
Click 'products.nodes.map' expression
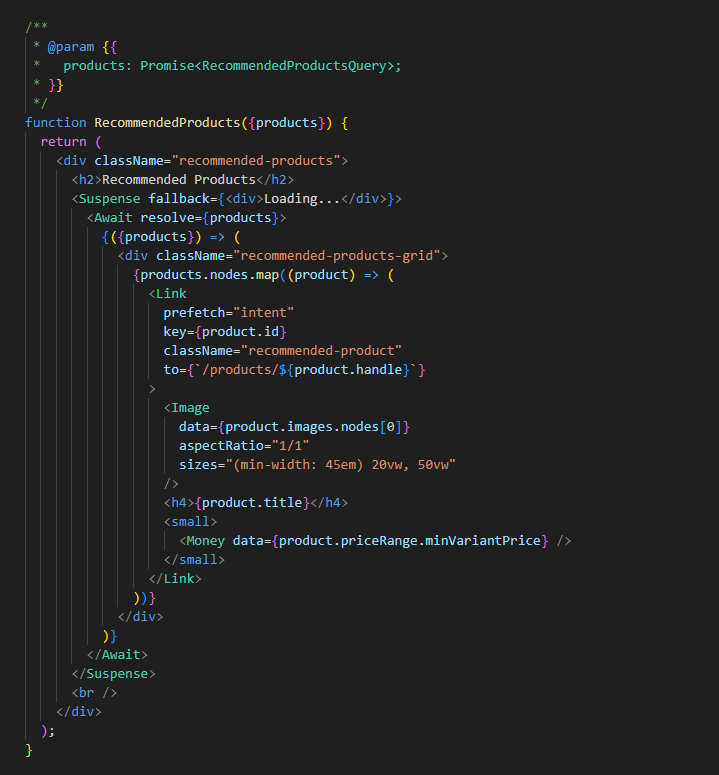click(x=210, y=275)
